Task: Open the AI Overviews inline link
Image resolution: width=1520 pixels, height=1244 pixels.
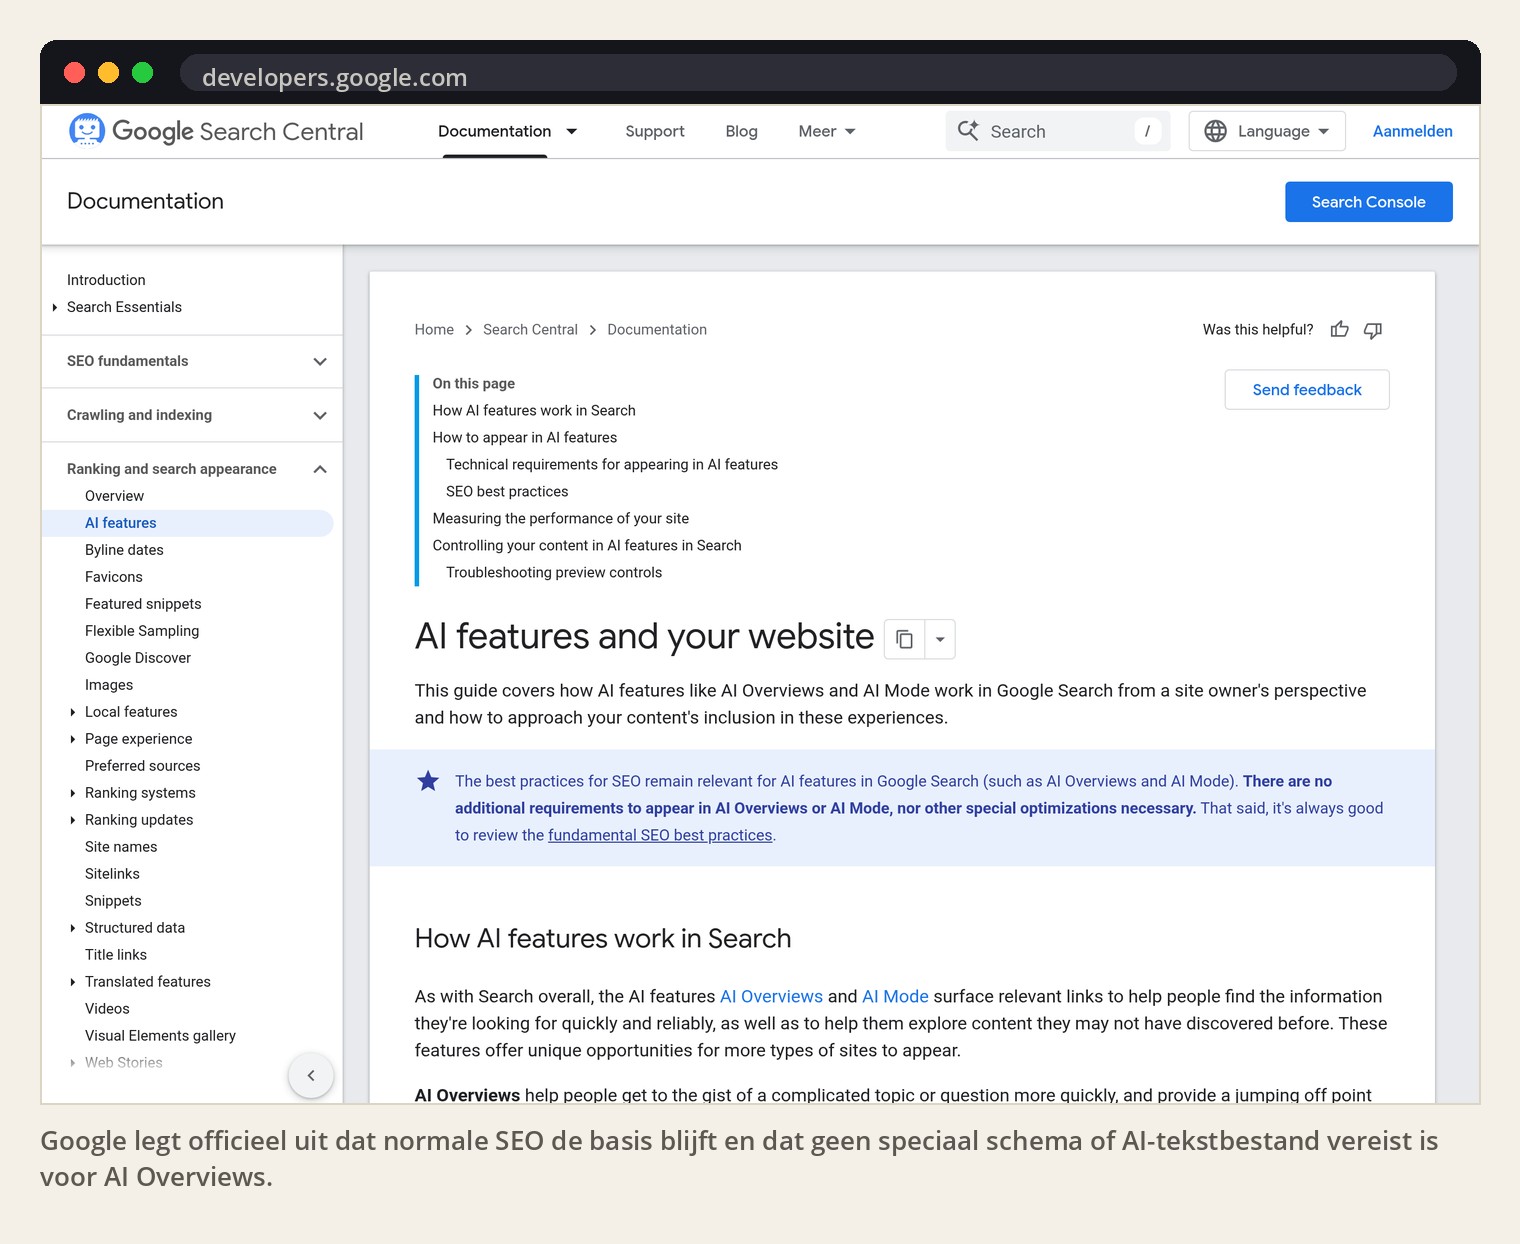Action: pyautogui.click(x=771, y=996)
